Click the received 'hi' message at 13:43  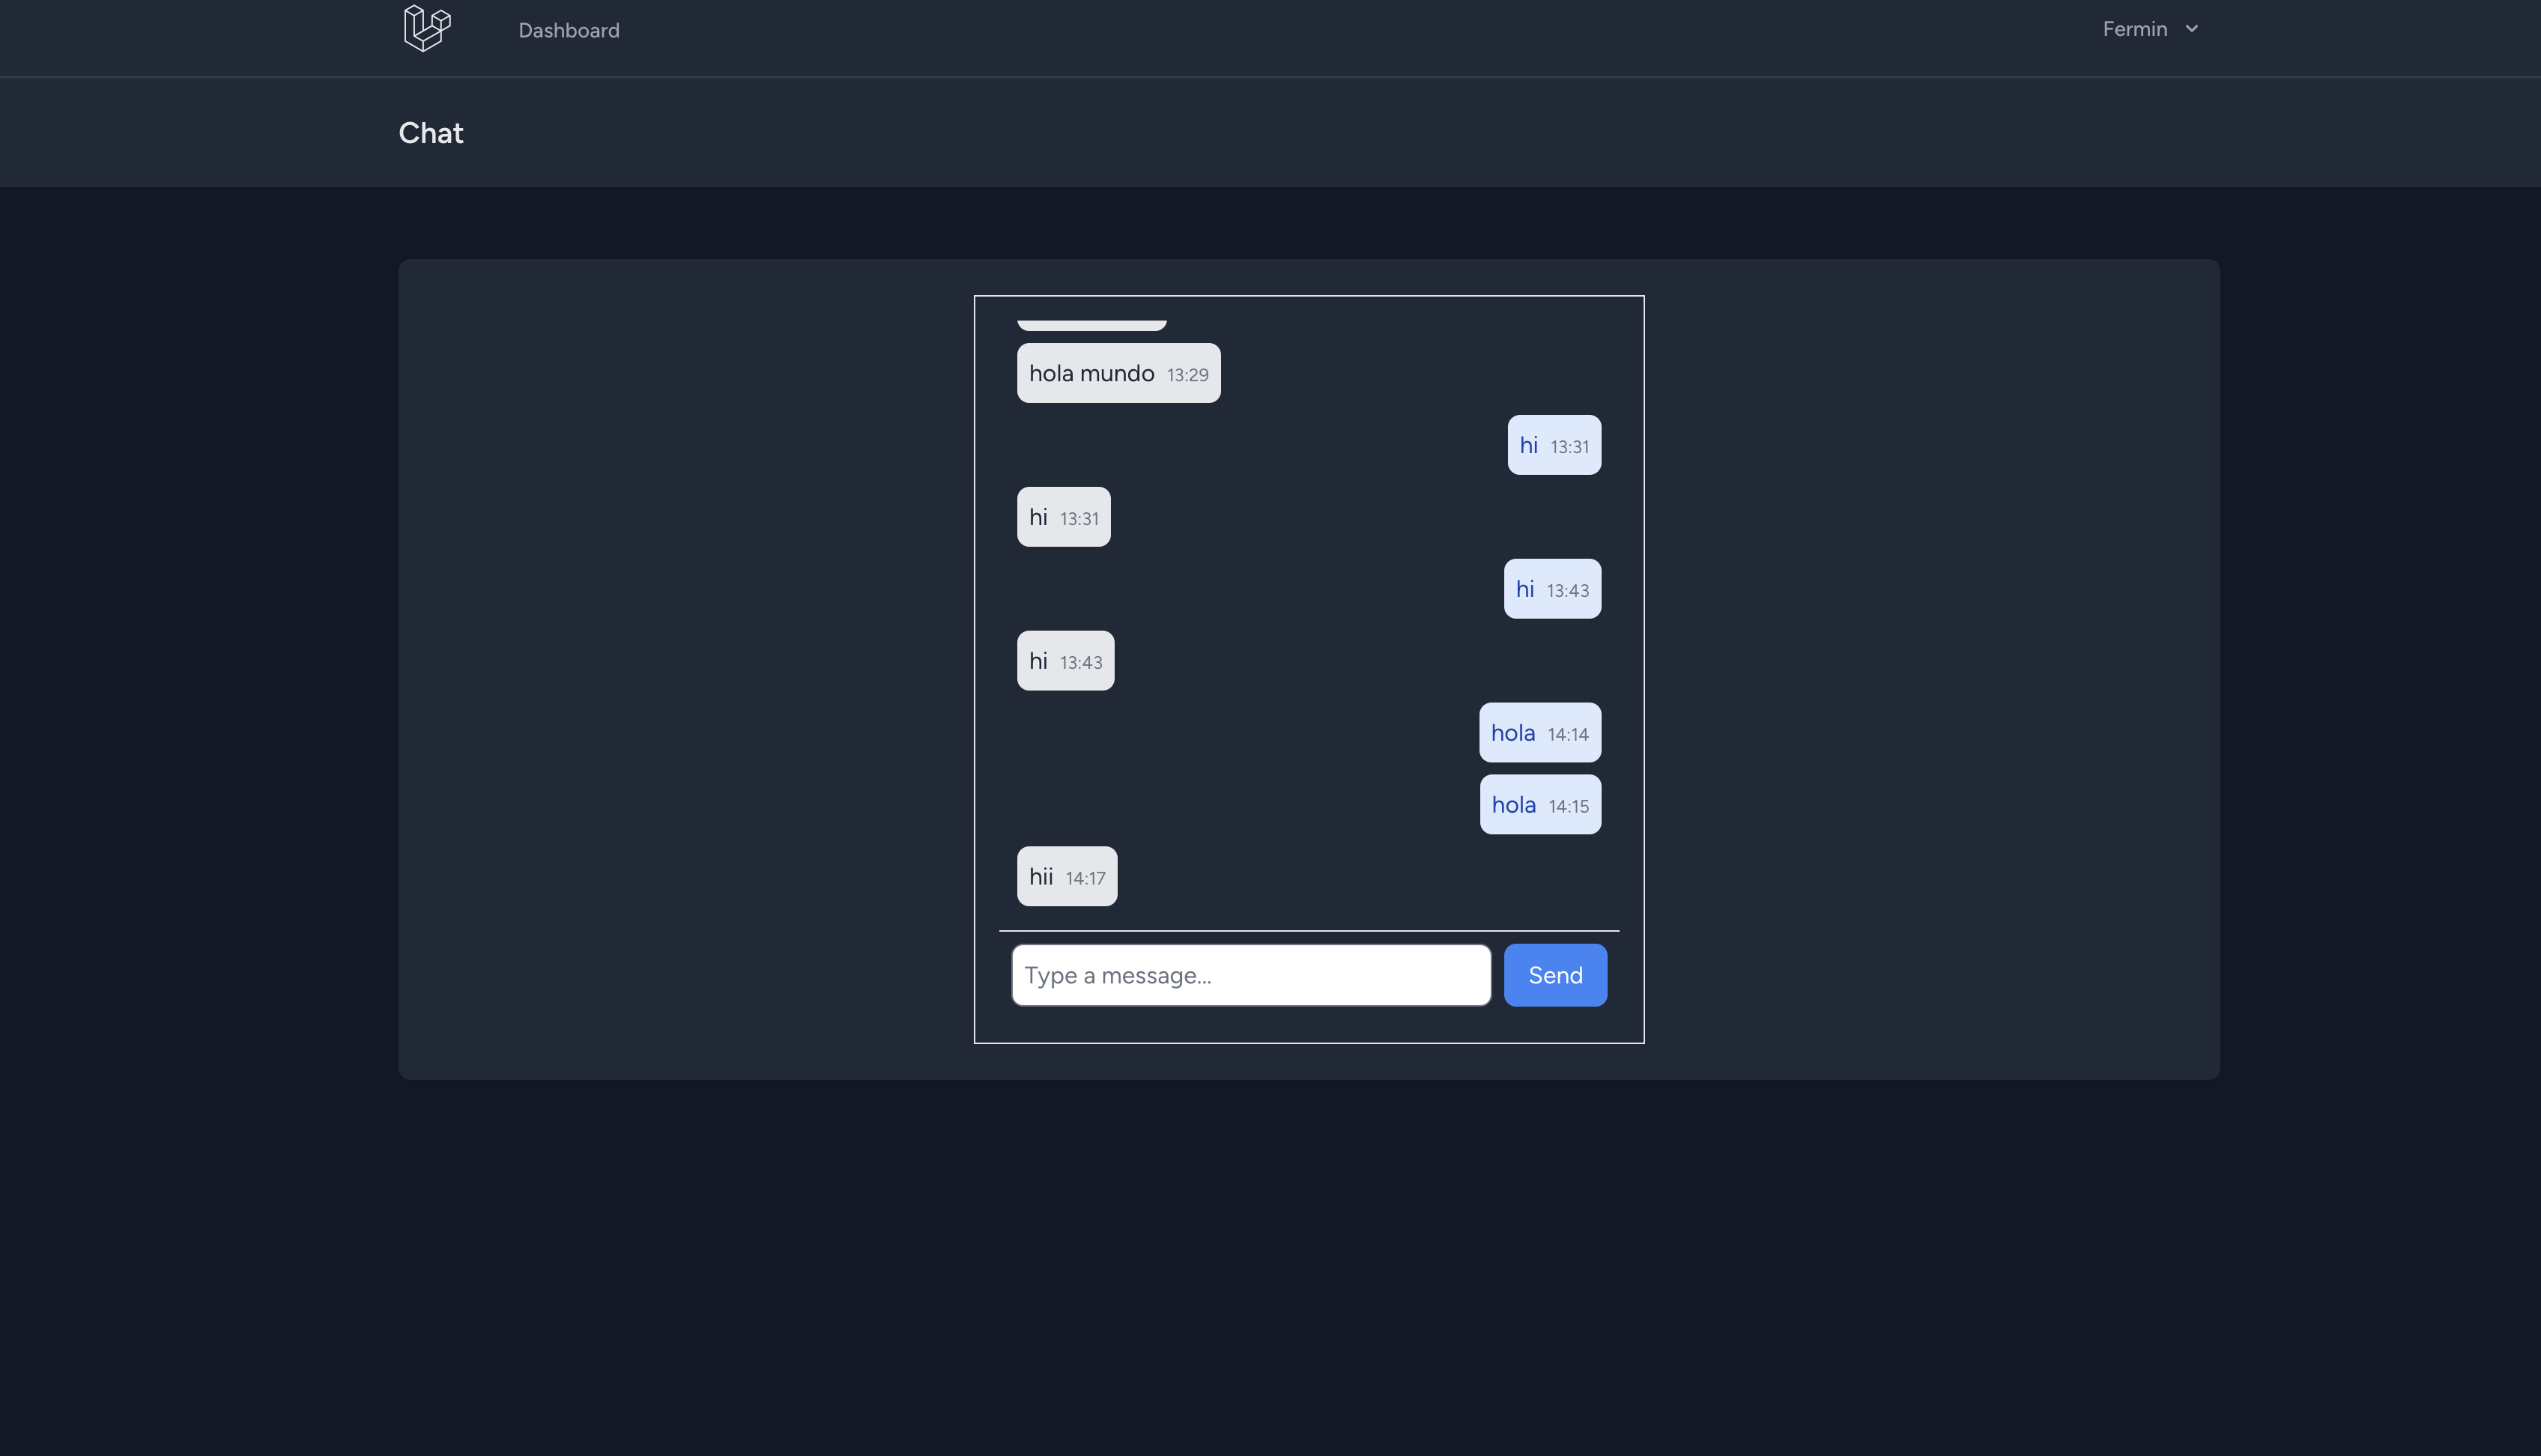click(x=1065, y=661)
